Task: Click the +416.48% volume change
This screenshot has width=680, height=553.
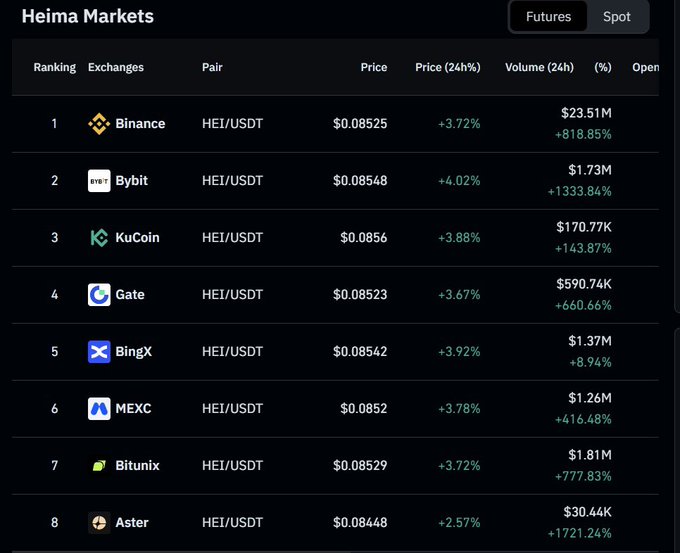Action: tap(583, 419)
